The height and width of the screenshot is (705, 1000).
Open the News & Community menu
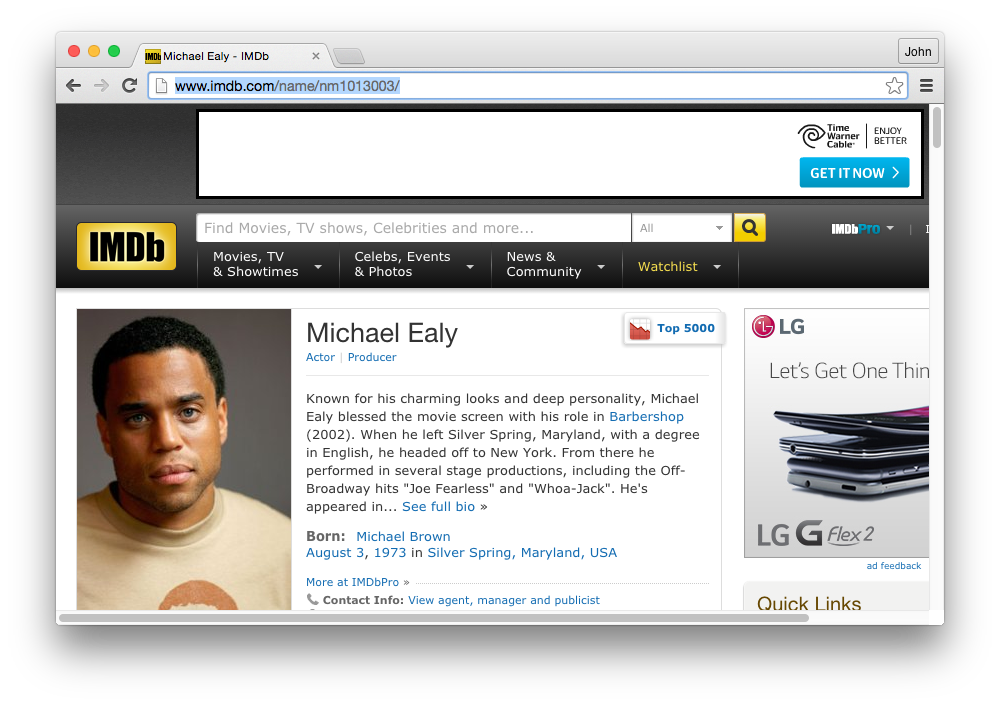tap(556, 264)
